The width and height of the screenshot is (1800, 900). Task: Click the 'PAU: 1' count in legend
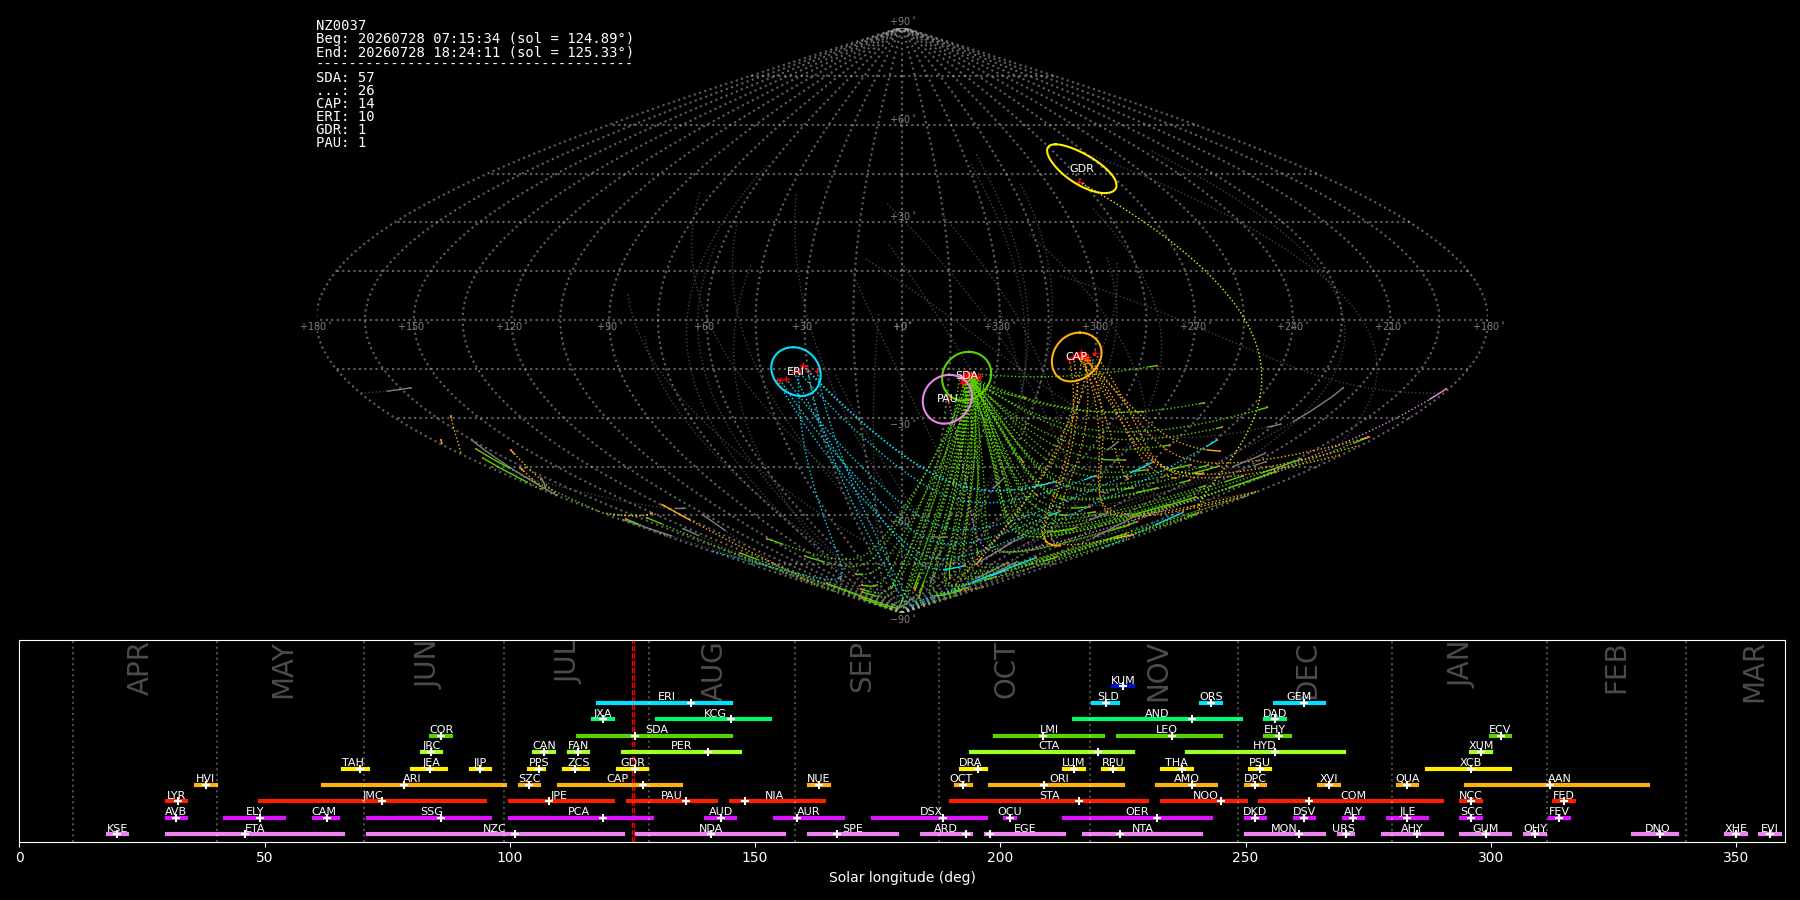tap(341, 143)
